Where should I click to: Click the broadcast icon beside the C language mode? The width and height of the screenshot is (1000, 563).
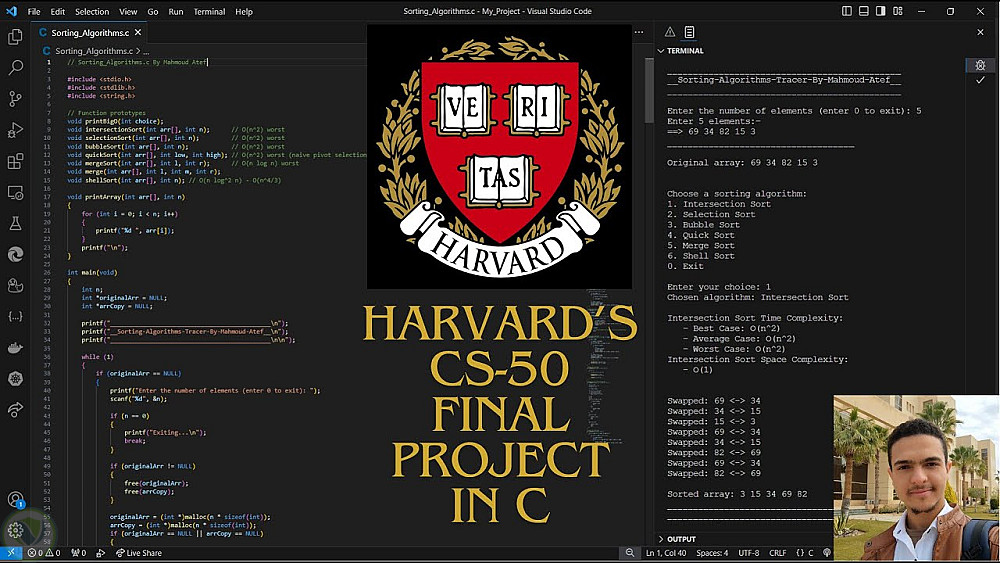click(x=827, y=553)
